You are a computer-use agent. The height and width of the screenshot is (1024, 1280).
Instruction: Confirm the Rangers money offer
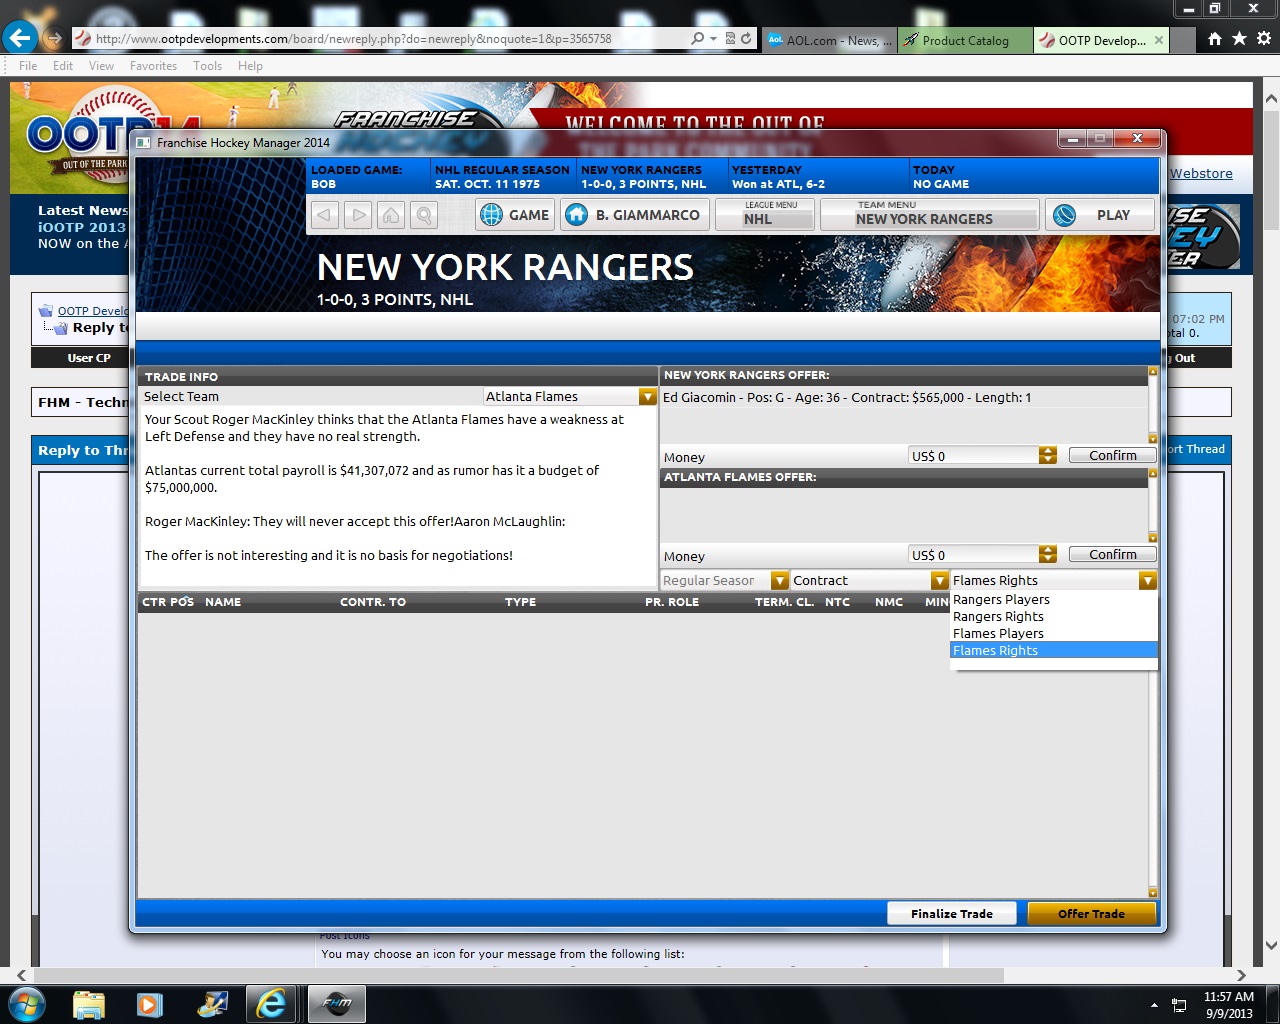(x=1112, y=456)
